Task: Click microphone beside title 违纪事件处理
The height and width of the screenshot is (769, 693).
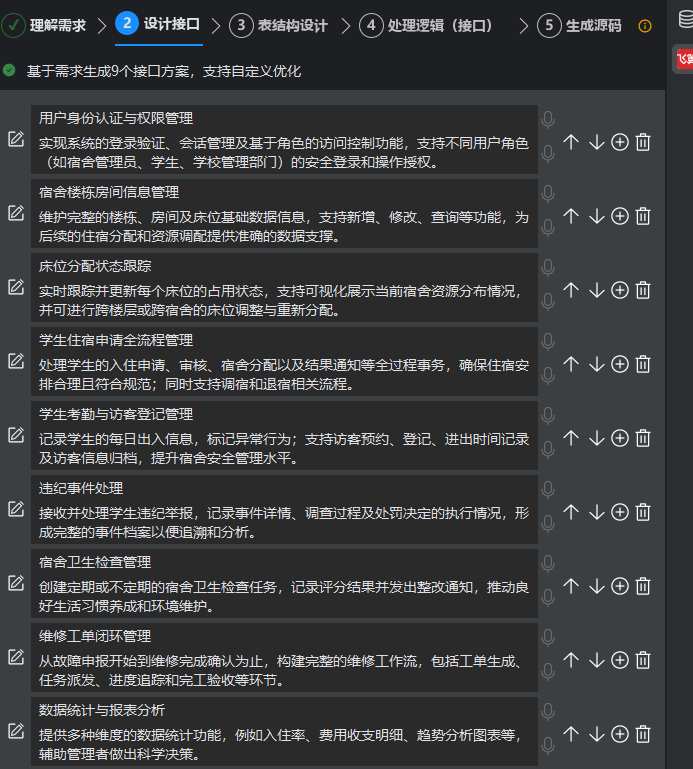Action: pyautogui.click(x=548, y=490)
